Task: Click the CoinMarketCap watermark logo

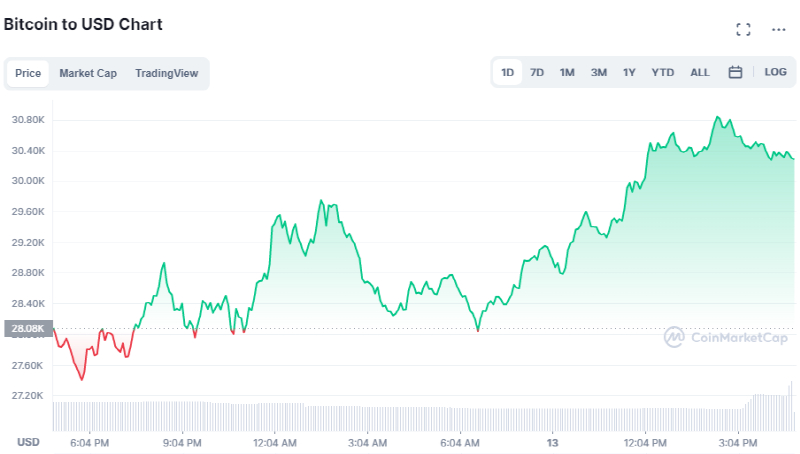Action: [726, 337]
